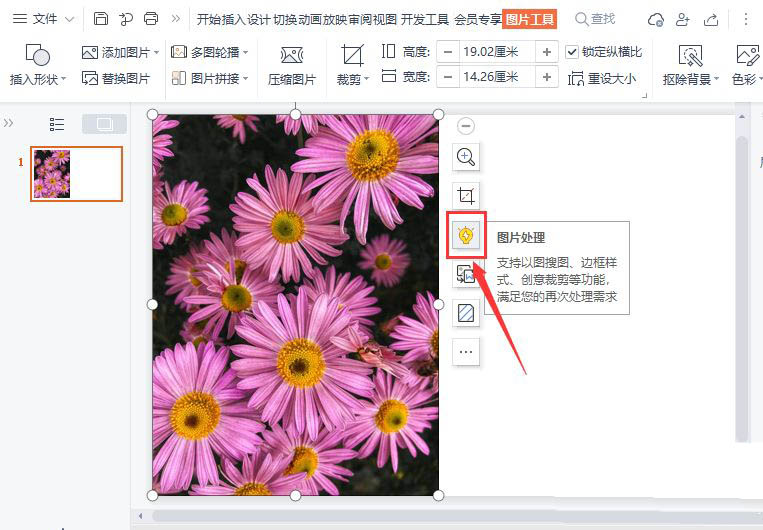Screen dimensions: 763x530
Task: Toggle the 锁定纵横比 checkbox
Action: tap(572, 52)
